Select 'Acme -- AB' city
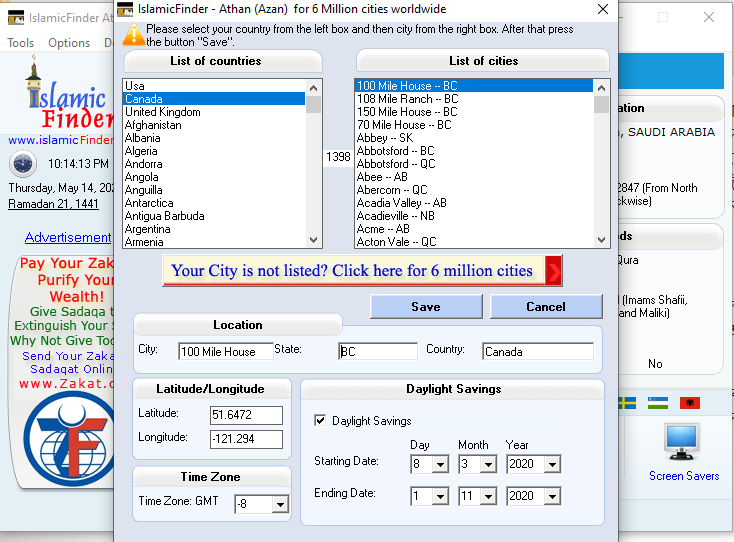The image size is (734, 542). tap(474, 229)
